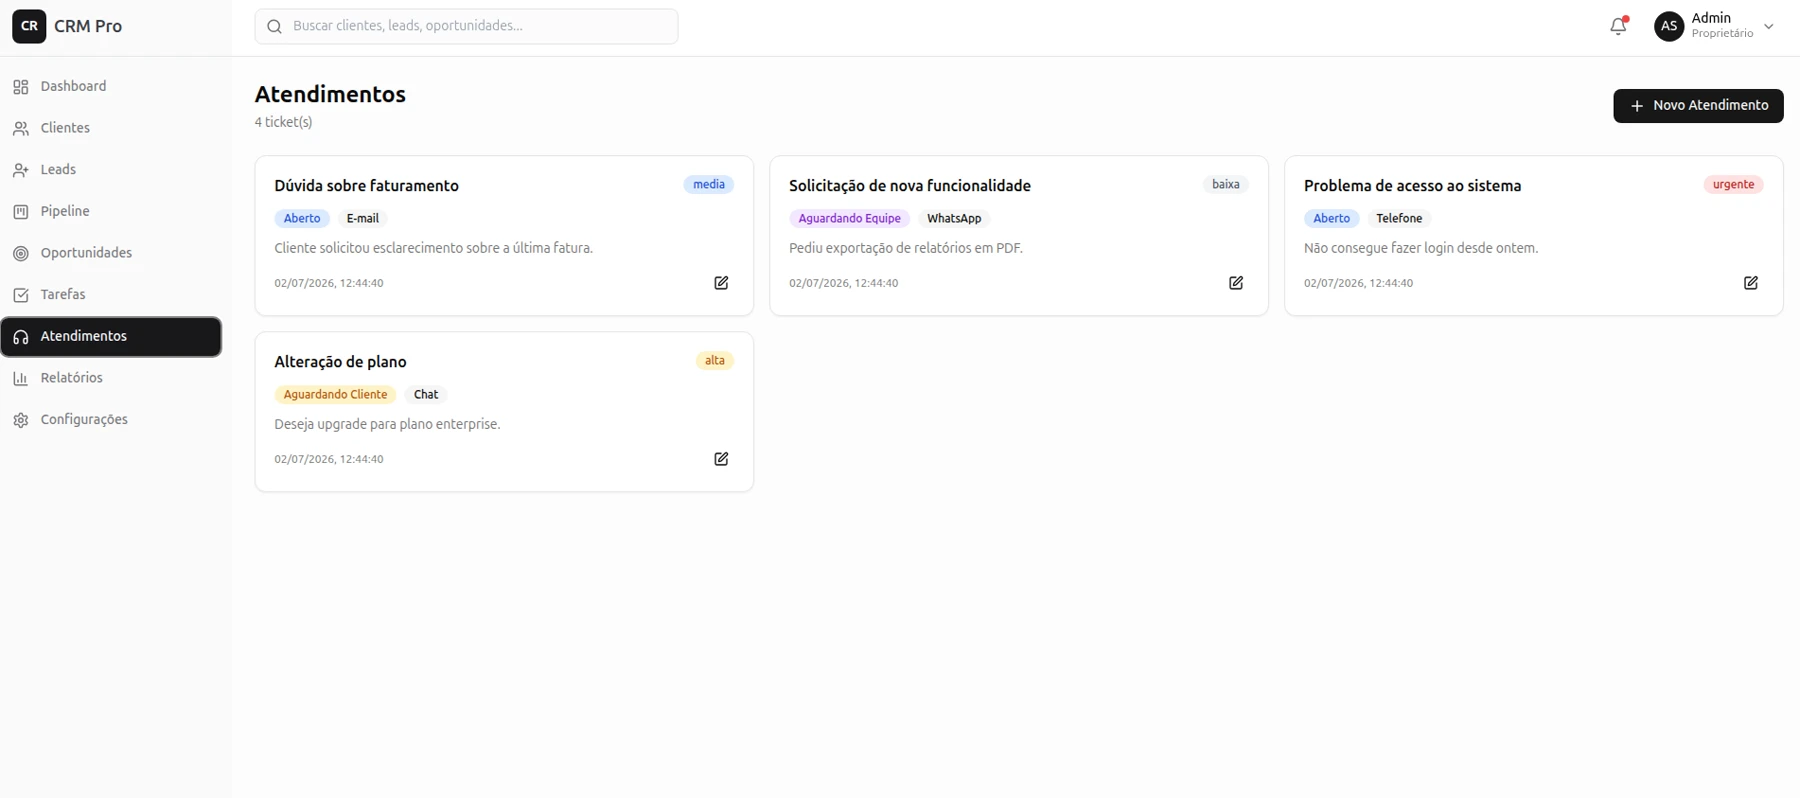Click the CR logo badge
The height and width of the screenshot is (798, 1800).
coord(29,26)
